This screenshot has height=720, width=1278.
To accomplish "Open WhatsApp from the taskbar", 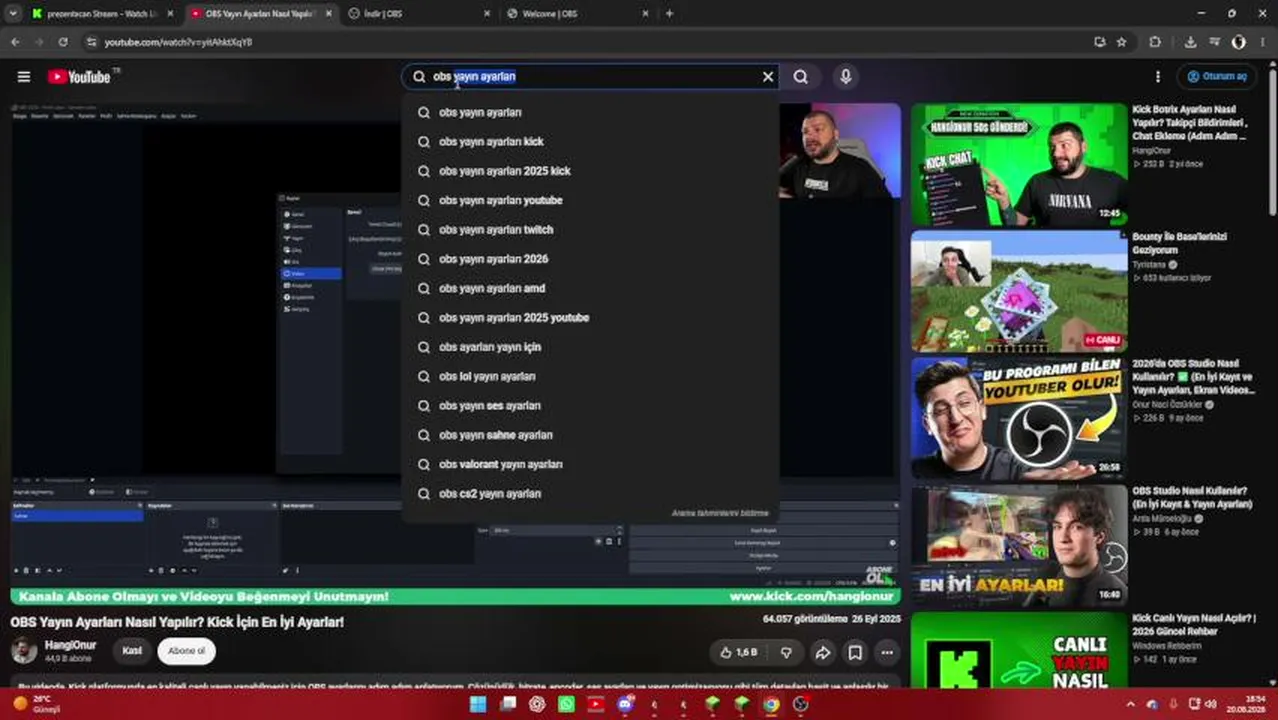I will 567,704.
